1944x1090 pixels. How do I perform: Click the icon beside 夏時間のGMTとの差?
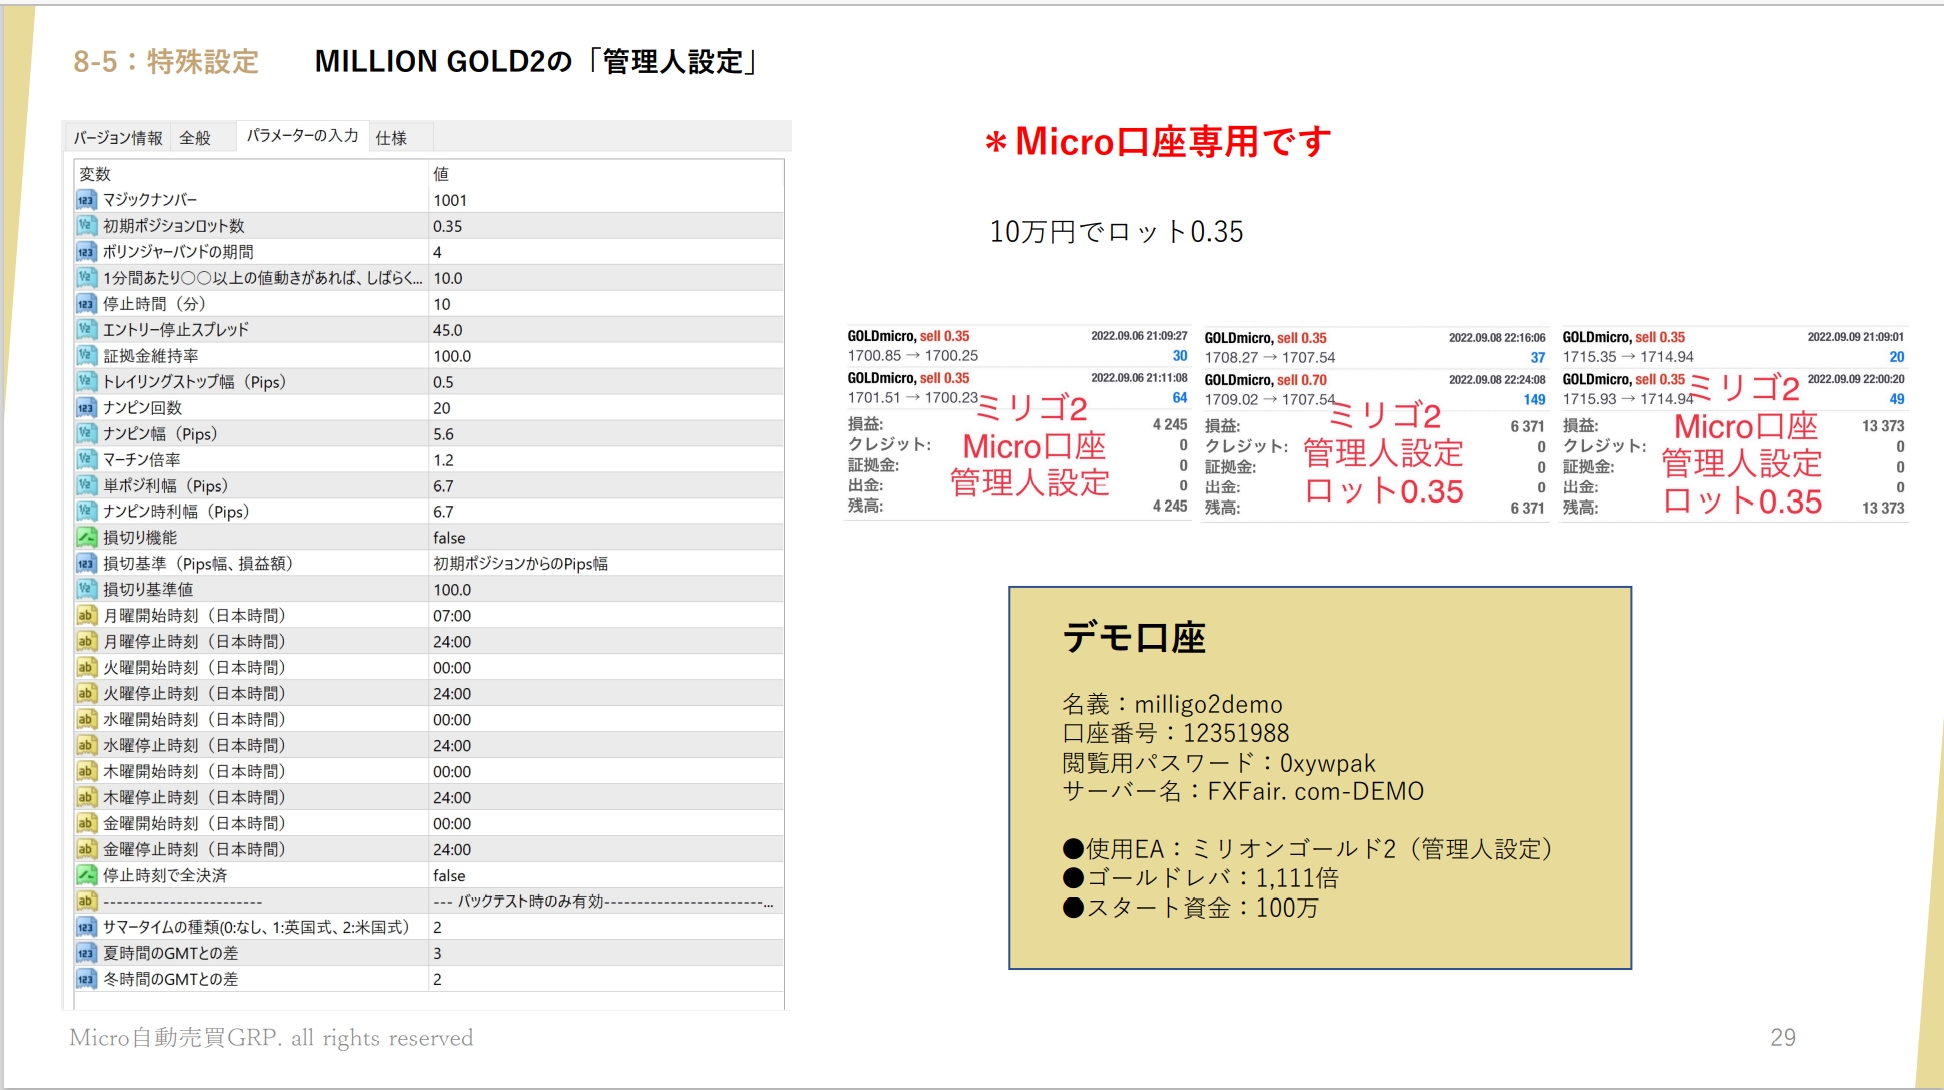coord(86,954)
